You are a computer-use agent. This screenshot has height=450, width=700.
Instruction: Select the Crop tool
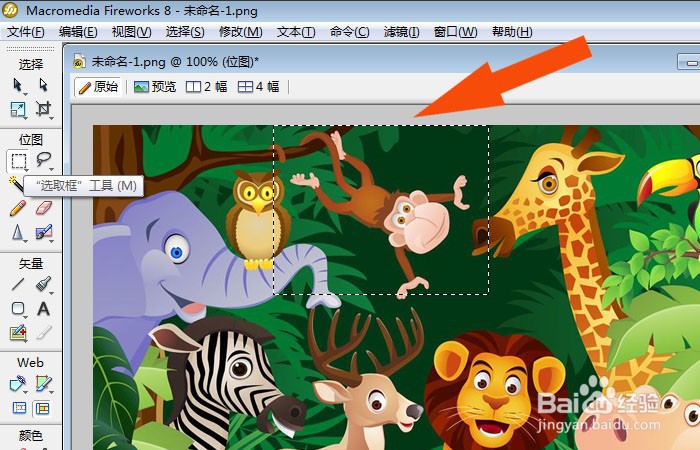tap(43, 109)
